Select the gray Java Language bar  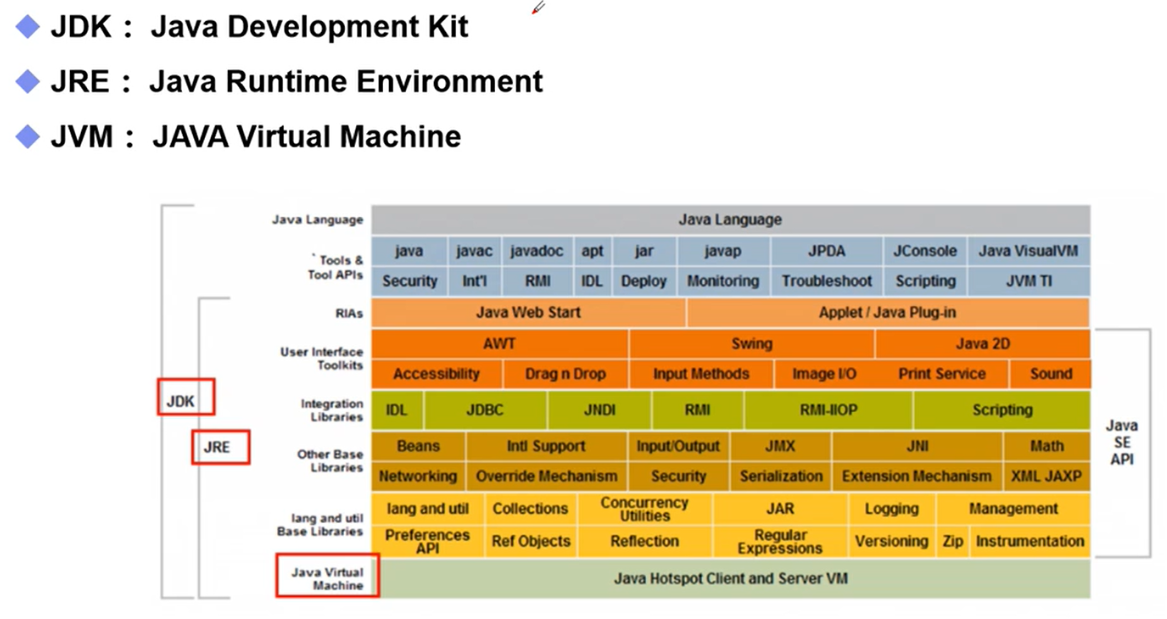click(x=731, y=219)
